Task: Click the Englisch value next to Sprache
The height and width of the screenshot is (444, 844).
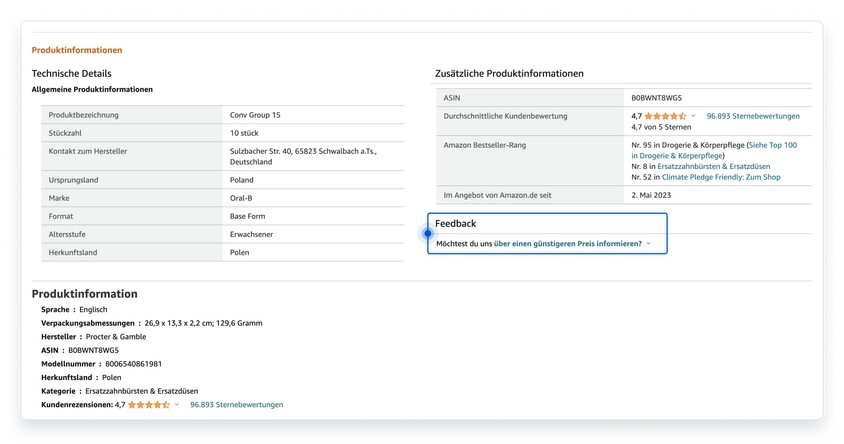Action: coord(93,310)
